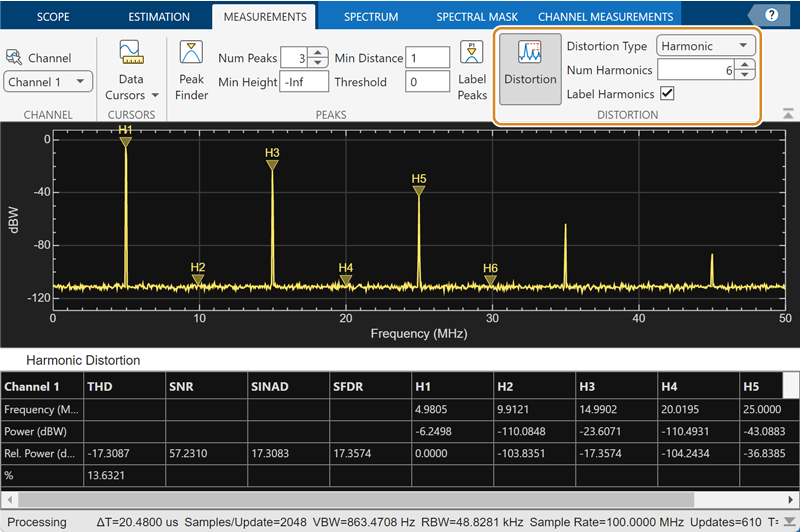
Task: Click the Num Harmonics input field
Action: [695, 70]
